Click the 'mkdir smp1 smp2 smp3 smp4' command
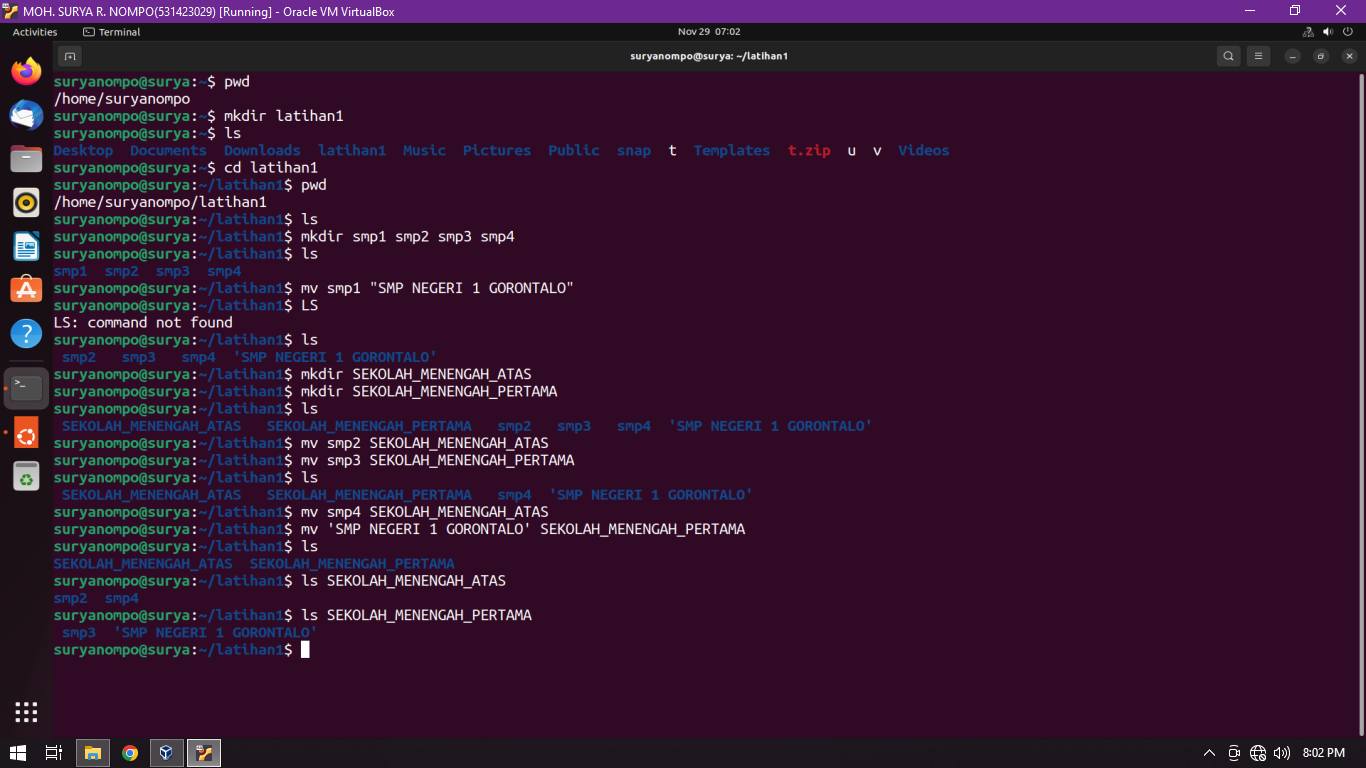The image size is (1366, 768). coord(407,236)
